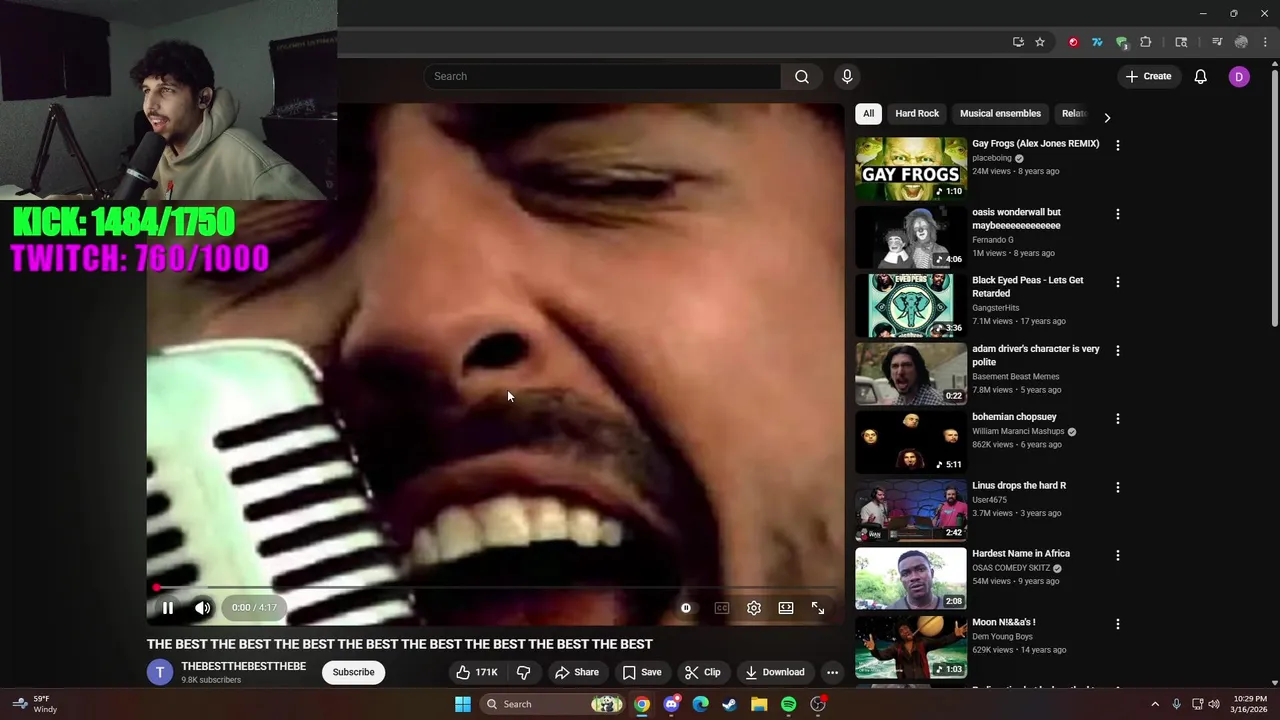Open the taskbar clock showing 10:29 PM

tap(1251, 704)
